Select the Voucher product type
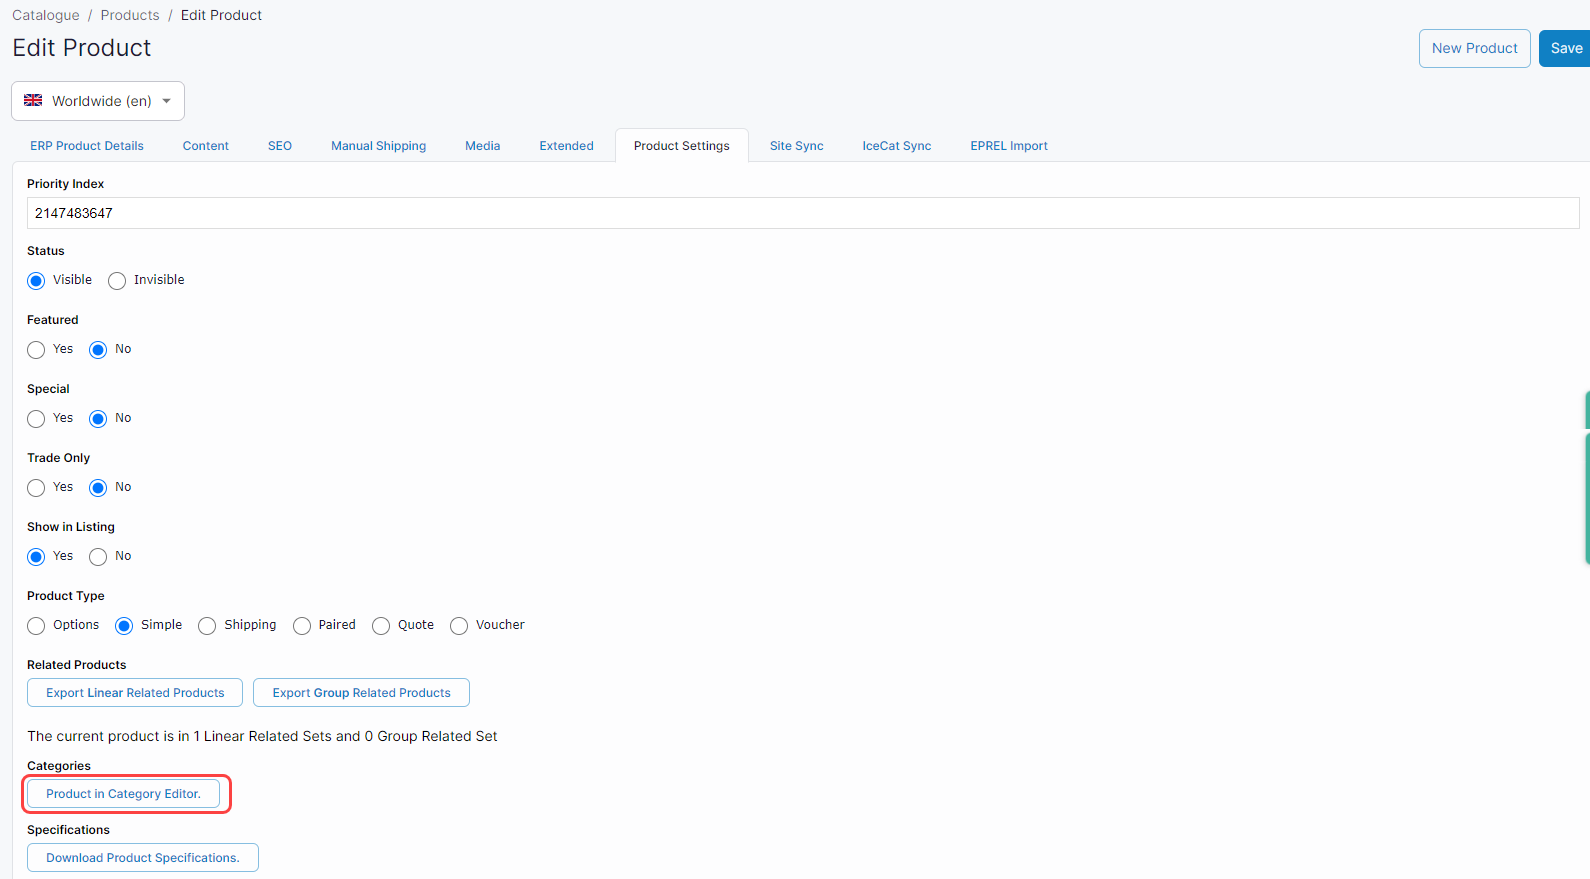This screenshot has height=879, width=1590. [459, 626]
